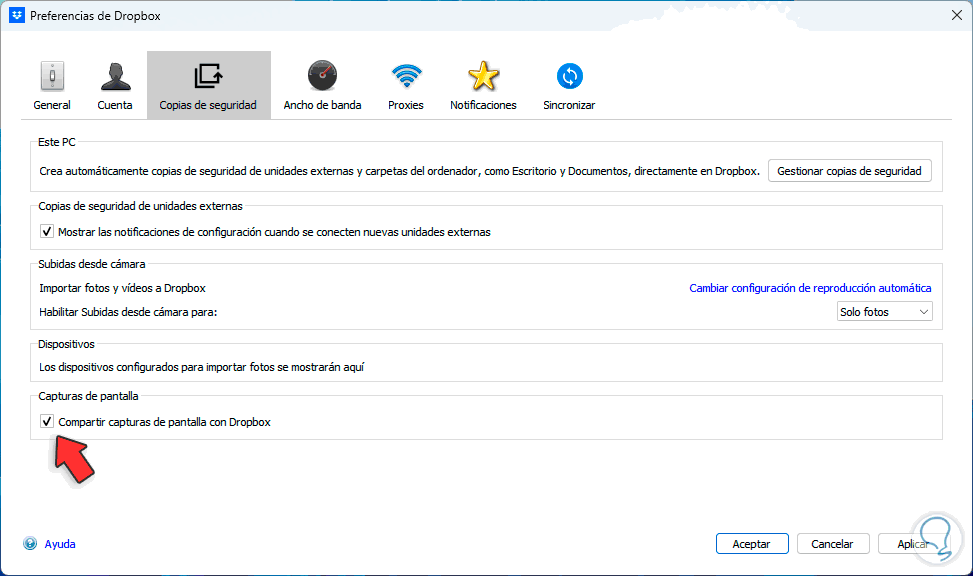This screenshot has width=973, height=576.
Task: Click Gestionar copias de seguridad button
Action: tap(850, 171)
